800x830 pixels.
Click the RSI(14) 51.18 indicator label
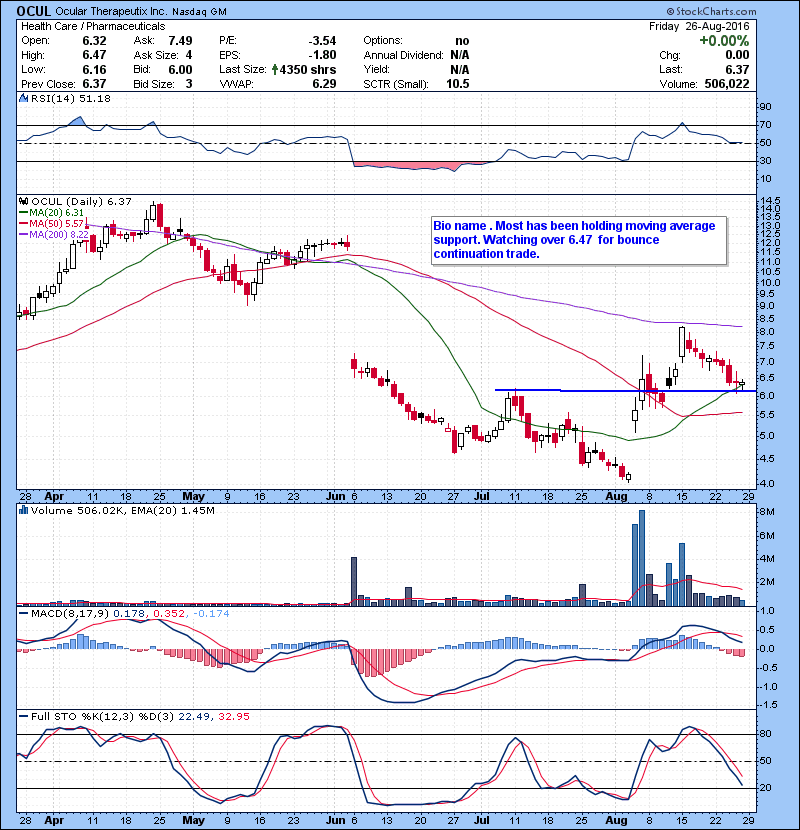point(70,98)
